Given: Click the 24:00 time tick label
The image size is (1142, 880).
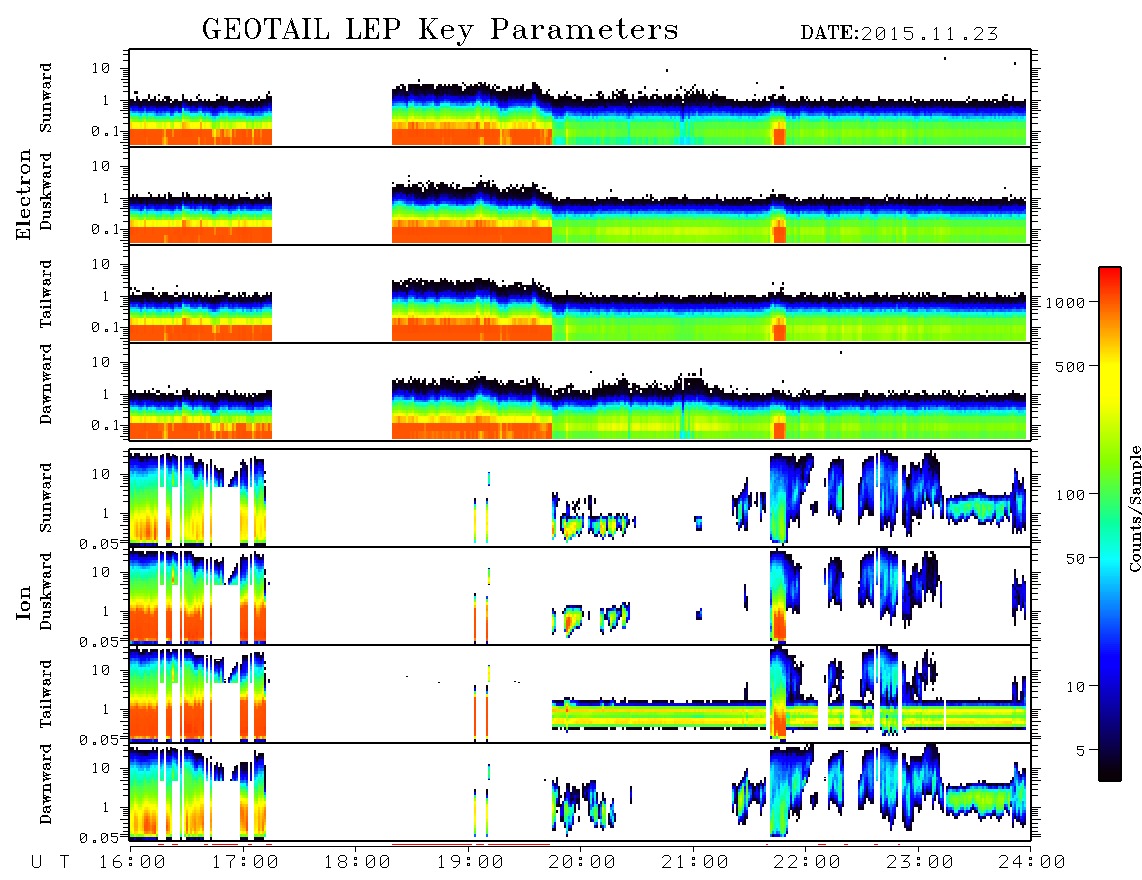Looking at the screenshot, I should point(1032,863).
